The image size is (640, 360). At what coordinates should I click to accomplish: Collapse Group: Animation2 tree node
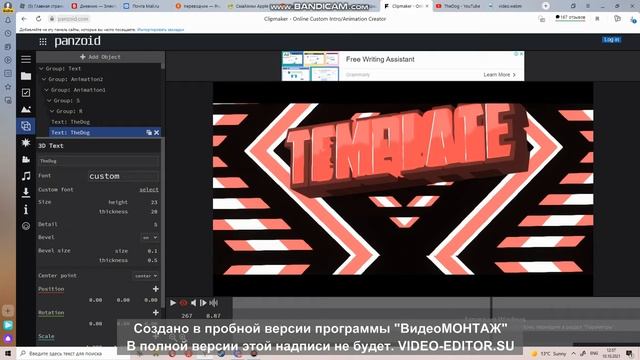44,79
